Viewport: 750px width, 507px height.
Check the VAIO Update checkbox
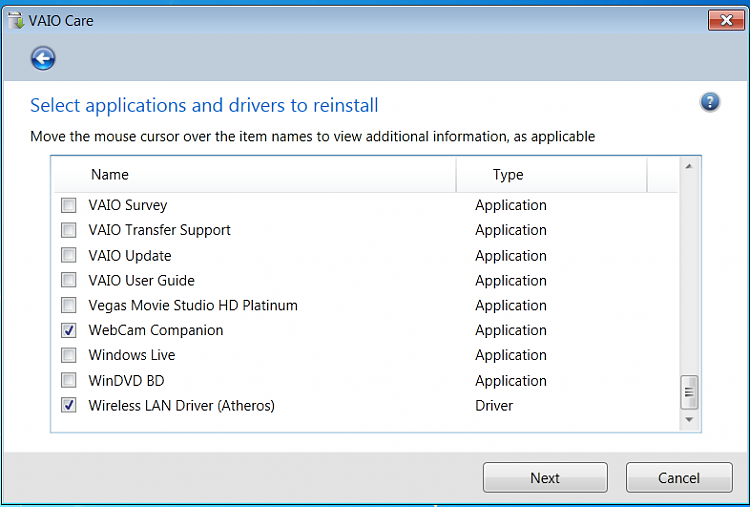tap(68, 255)
